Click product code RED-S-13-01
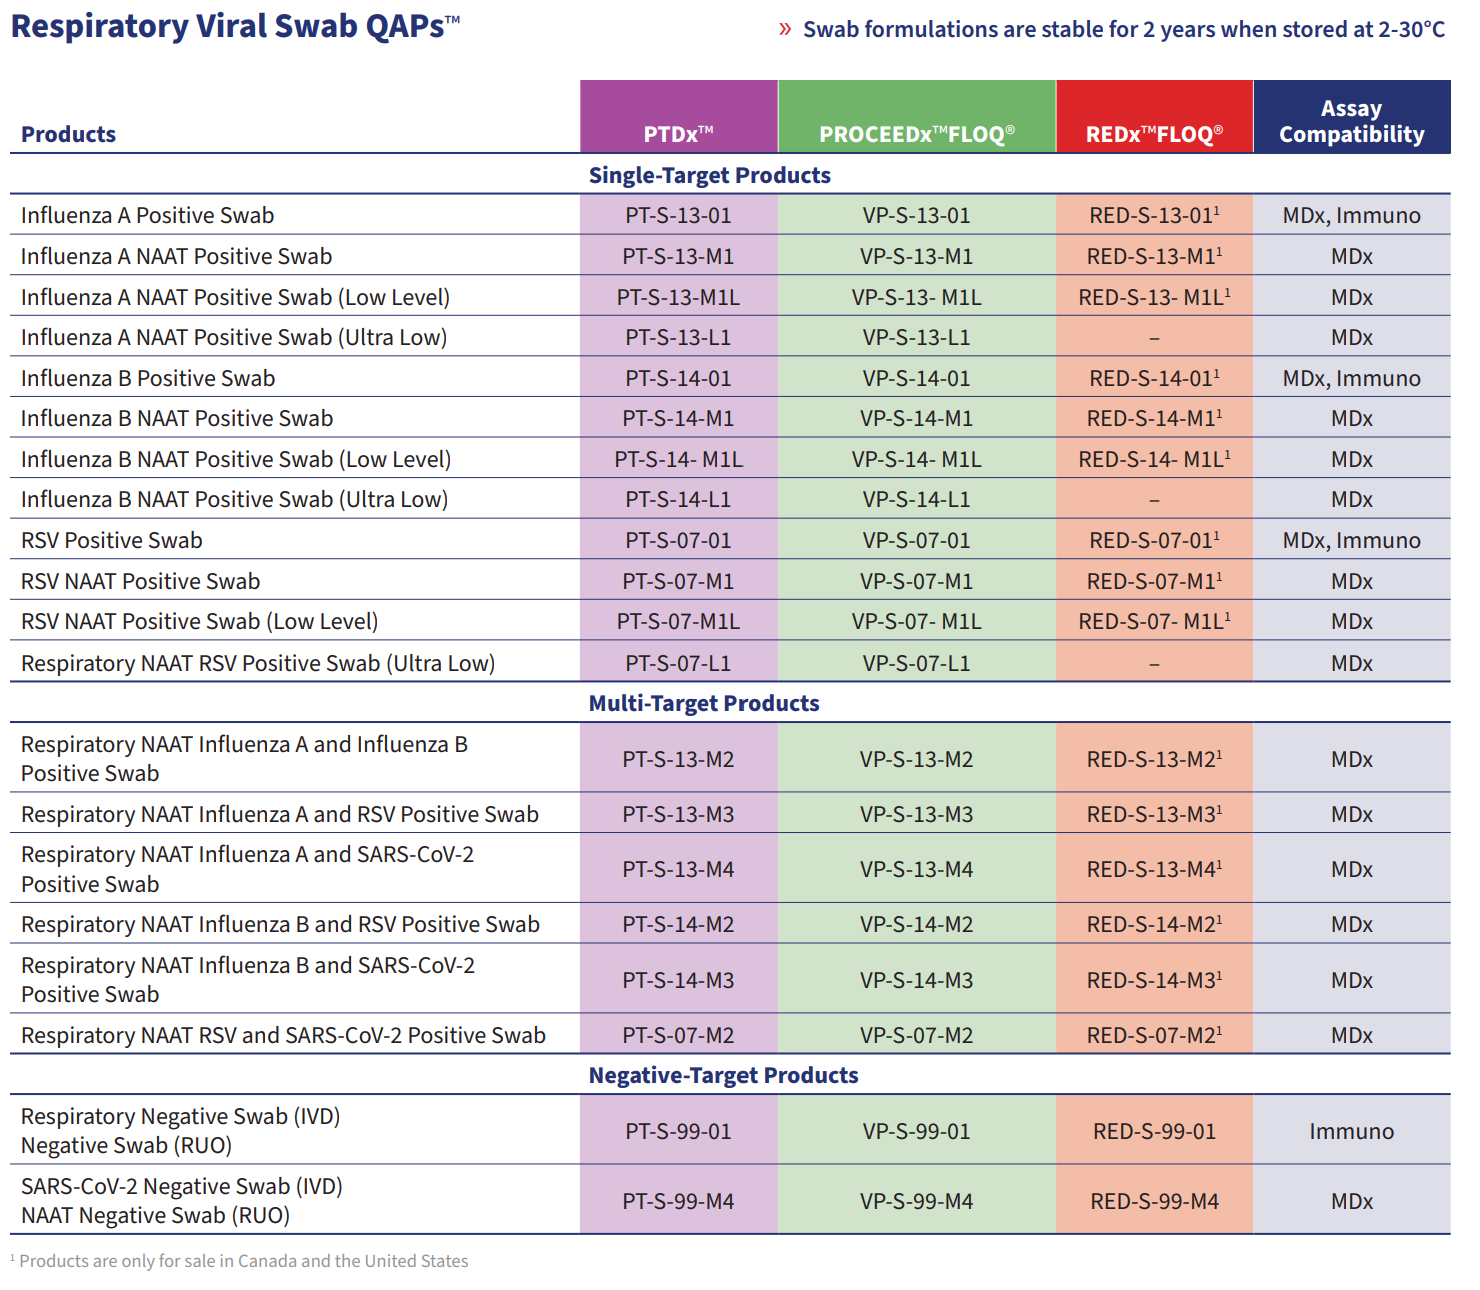The image size is (1480, 1290). pyautogui.click(x=1154, y=215)
